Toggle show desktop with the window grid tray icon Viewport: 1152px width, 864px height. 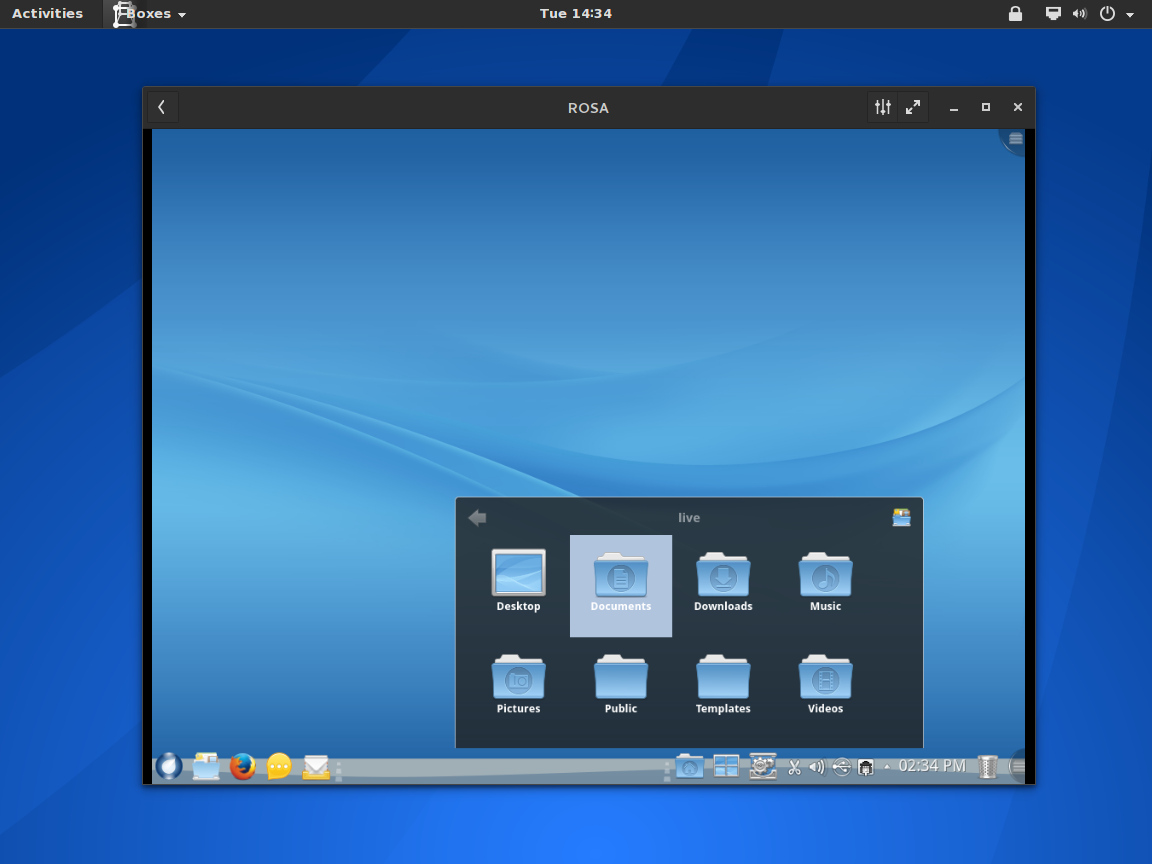726,766
